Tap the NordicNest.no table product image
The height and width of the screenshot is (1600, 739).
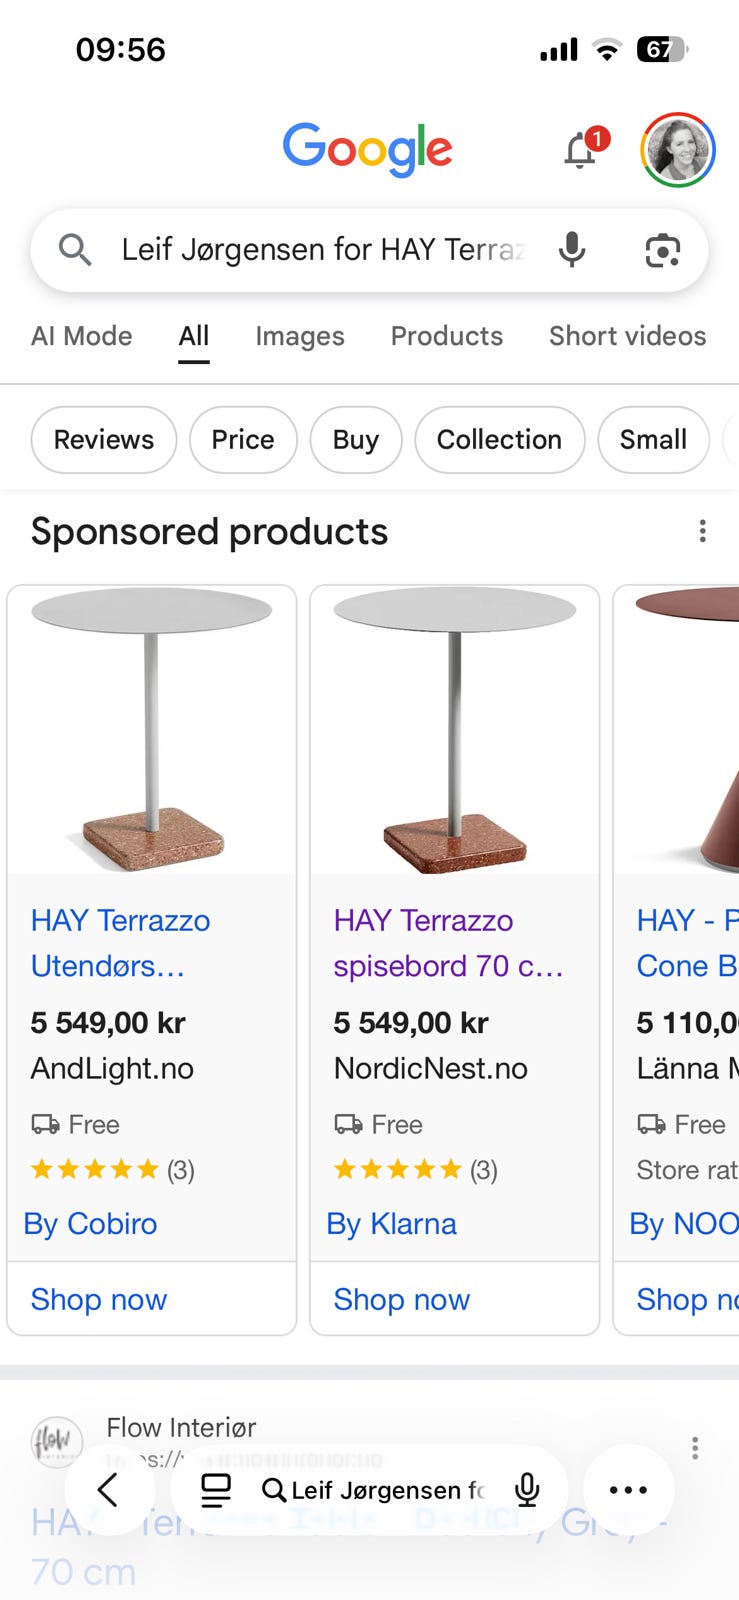click(x=455, y=731)
